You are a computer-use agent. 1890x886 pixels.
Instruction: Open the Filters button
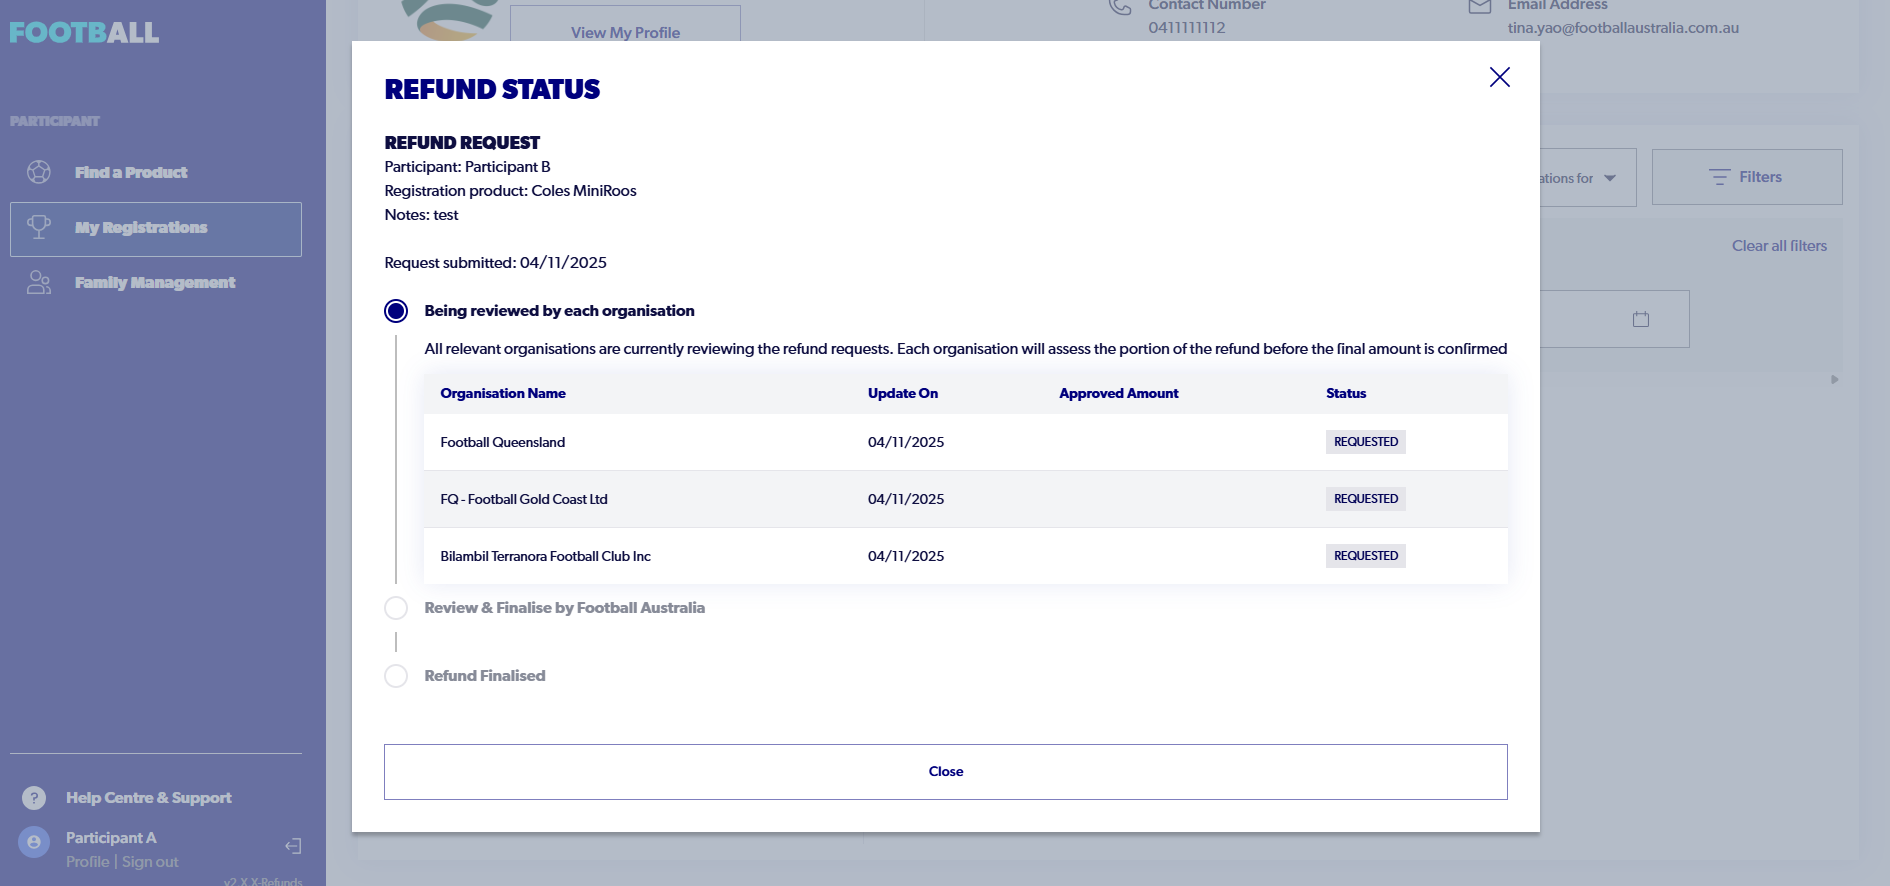(x=1746, y=177)
